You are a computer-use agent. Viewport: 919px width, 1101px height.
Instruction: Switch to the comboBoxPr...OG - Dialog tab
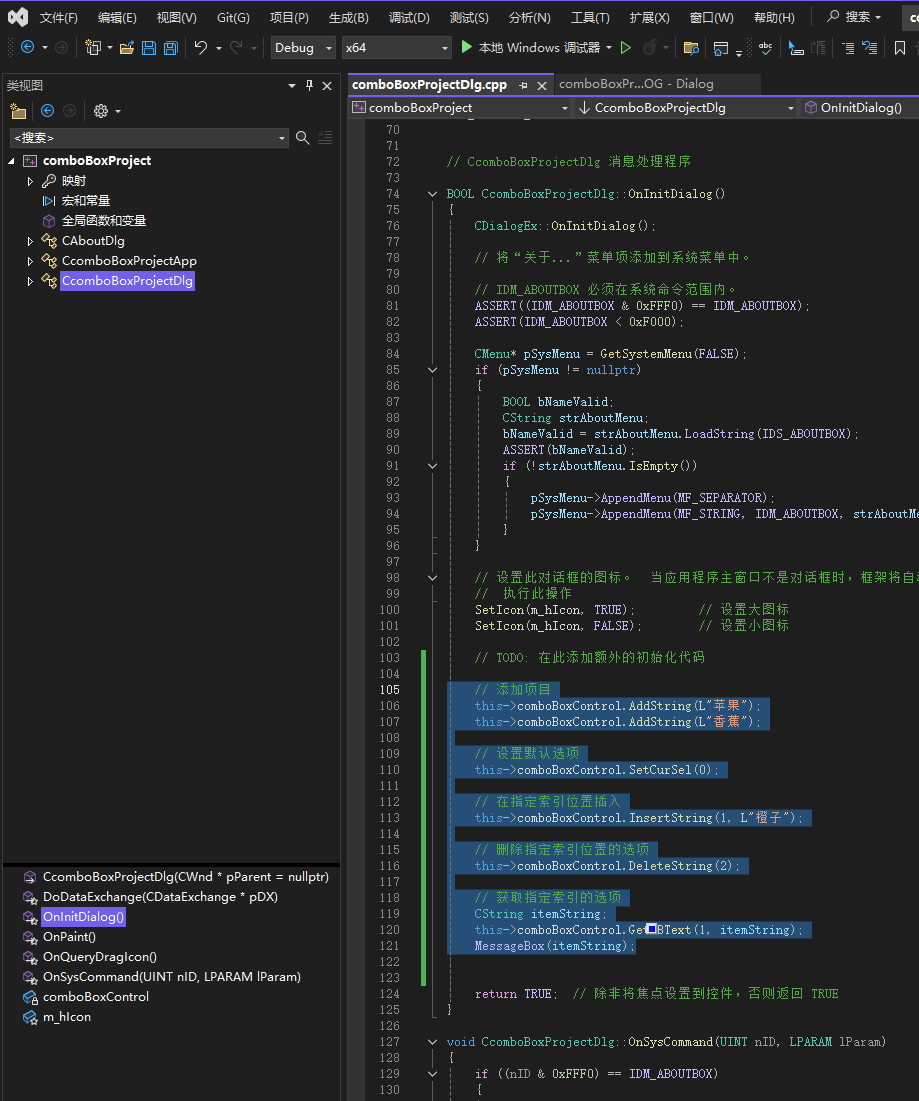[x=635, y=84]
